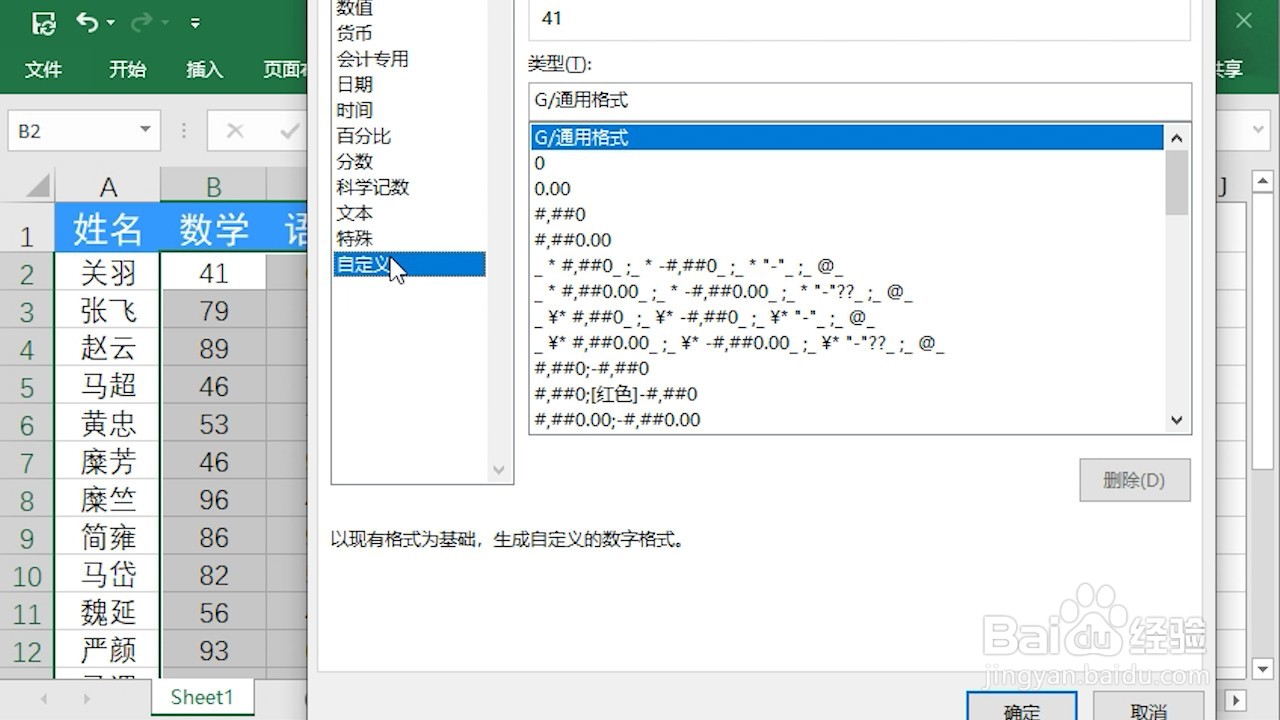
Task: Switch to the 开始 ribbon tab
Action: (x=127, y=70)
